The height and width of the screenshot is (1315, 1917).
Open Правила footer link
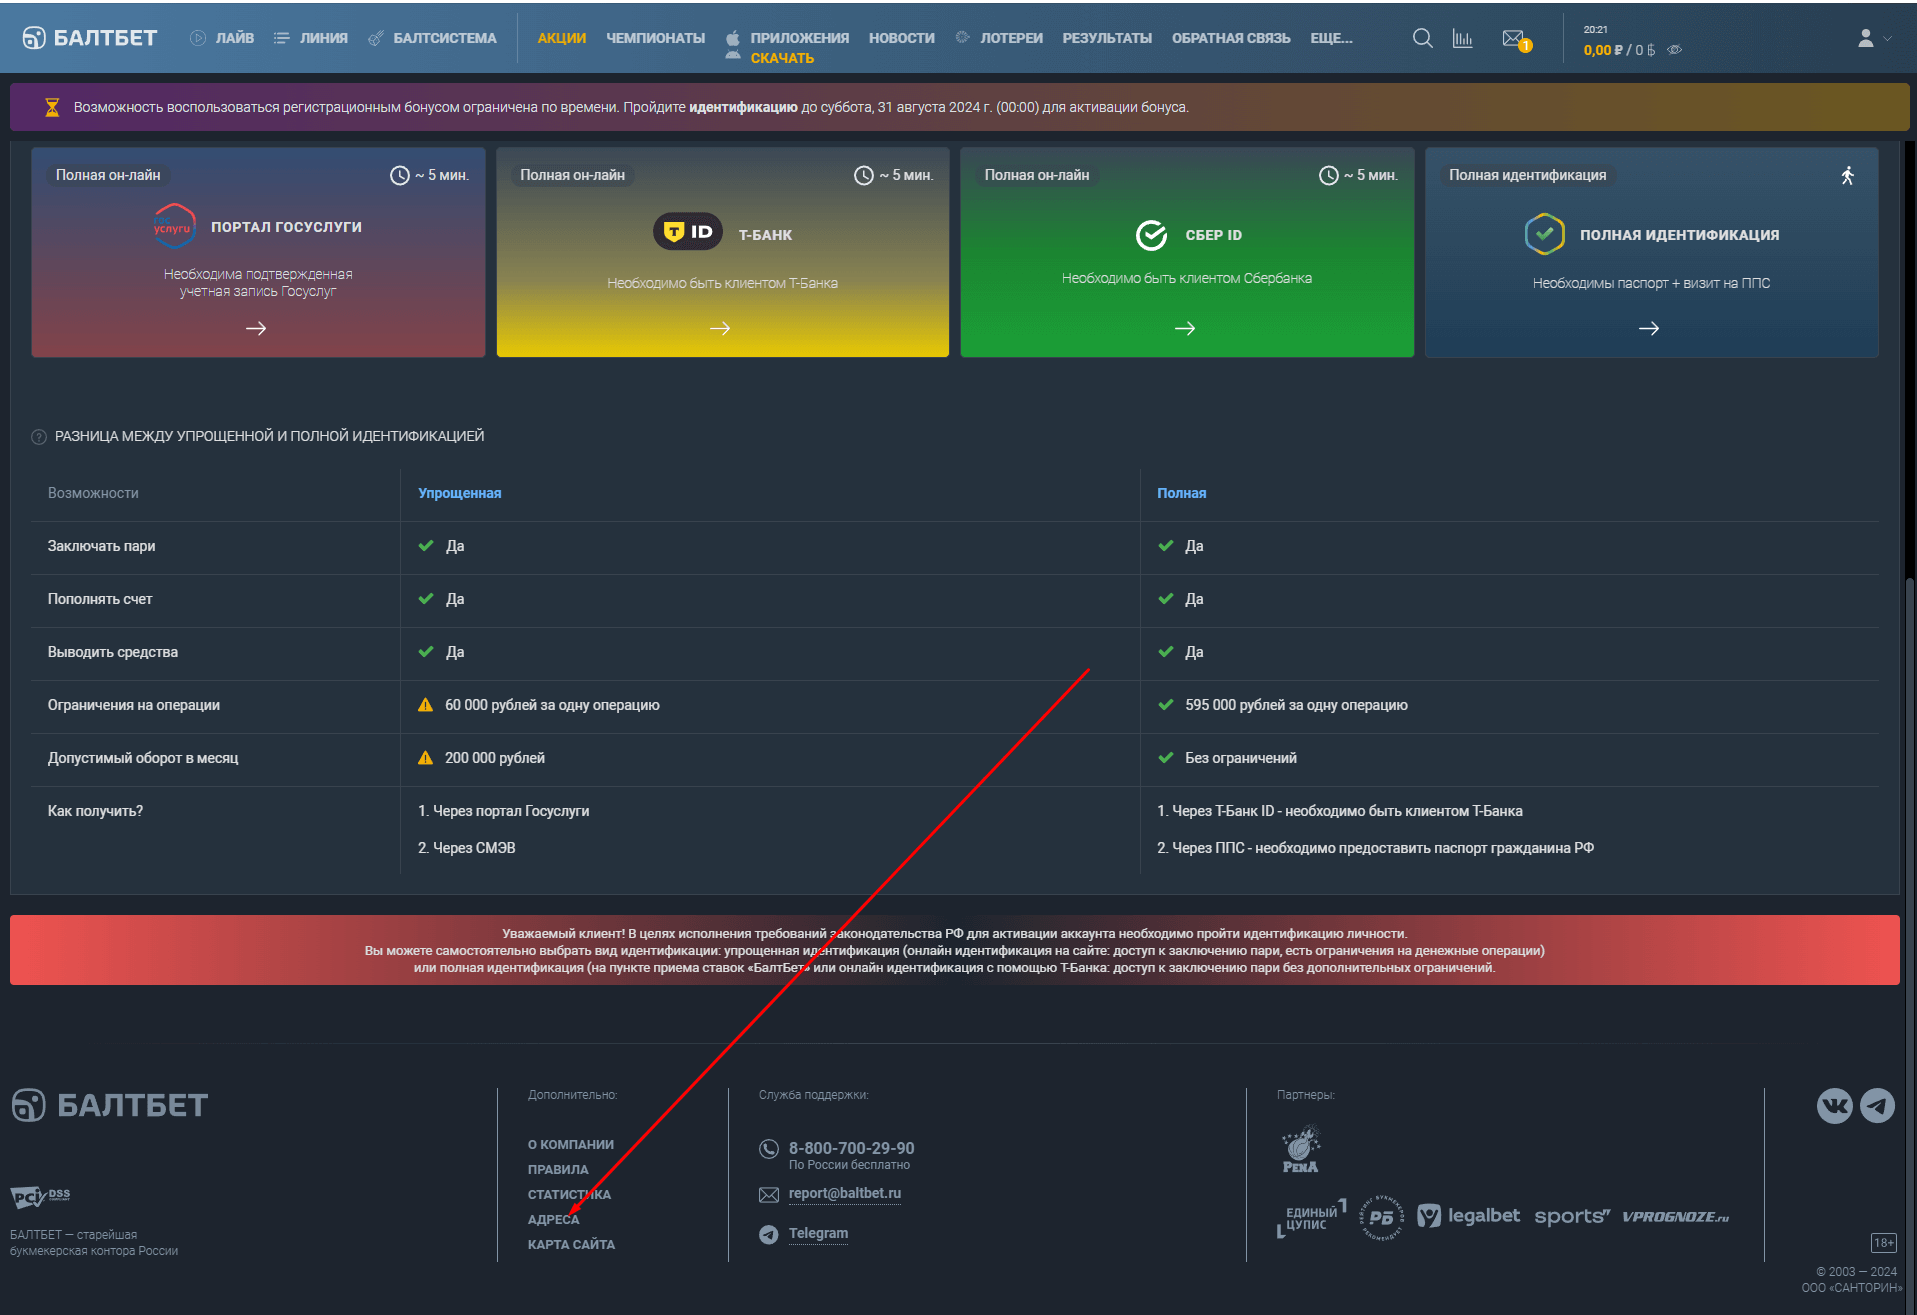[x=558, y=1170]
